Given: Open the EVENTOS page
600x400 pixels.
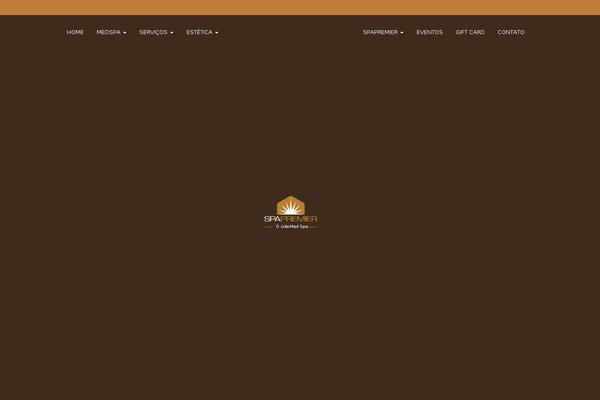Looking at the screenshot, I should click(x=429, y=32).
